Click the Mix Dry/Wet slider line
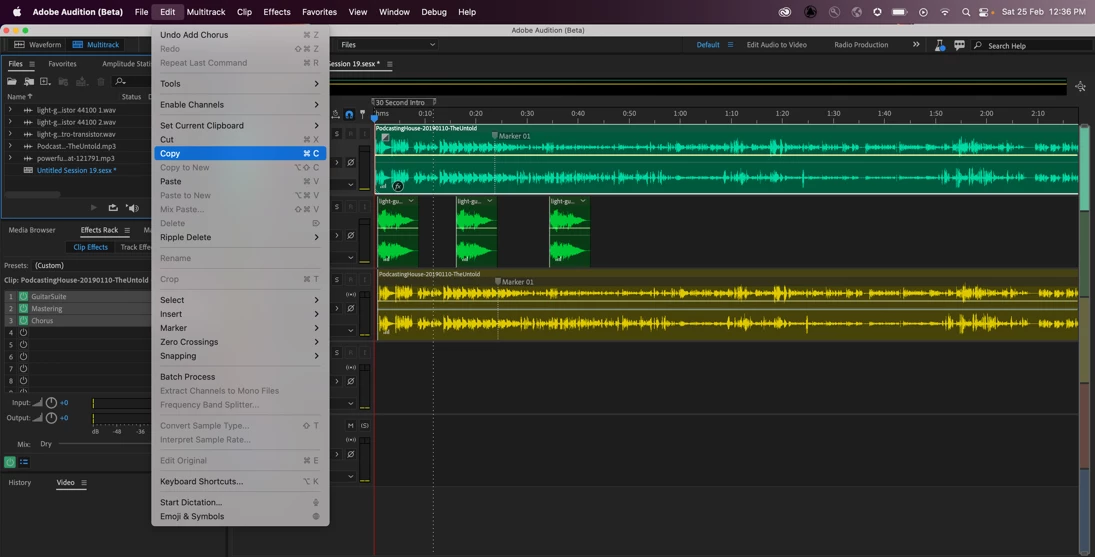Viewport: 1095px width, 557px height. 105,444
